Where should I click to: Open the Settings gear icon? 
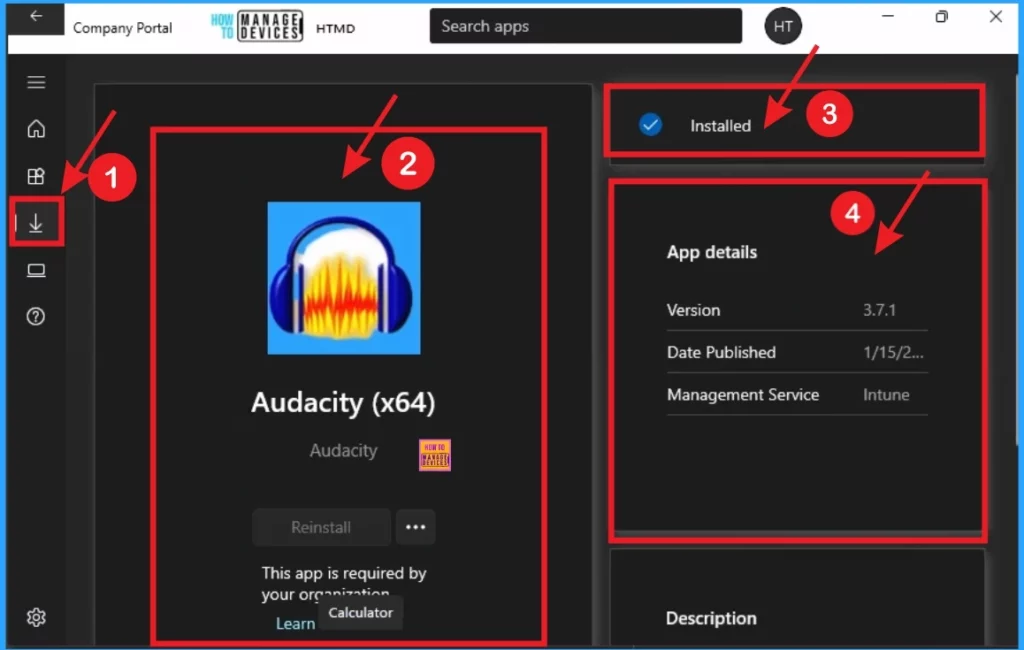[x=36, y=617]
